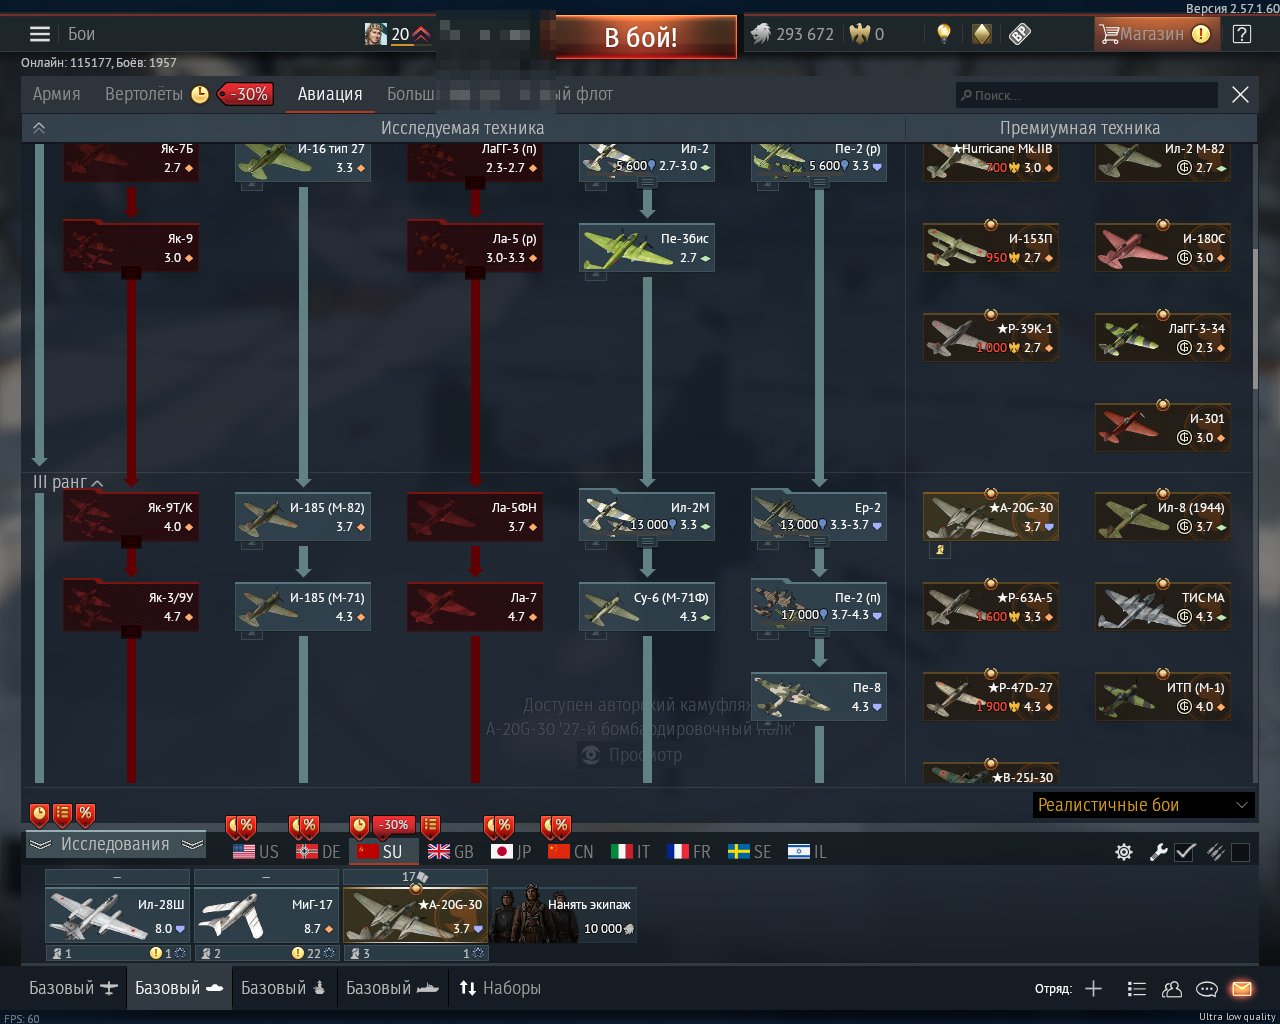Click the wrench auto-repair icon
The height and width of the screenshot is (1024, 1280).
(1158, 852)
